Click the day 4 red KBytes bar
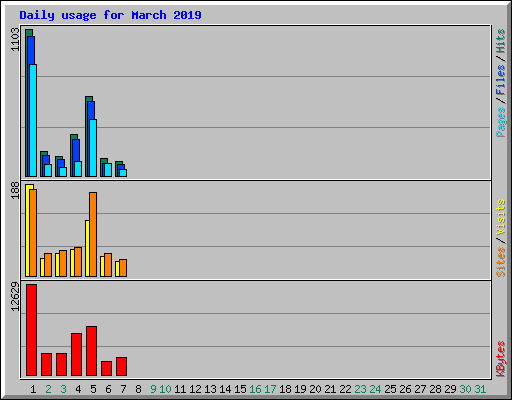This screenshot has width=512, height=400. [76, 354]
